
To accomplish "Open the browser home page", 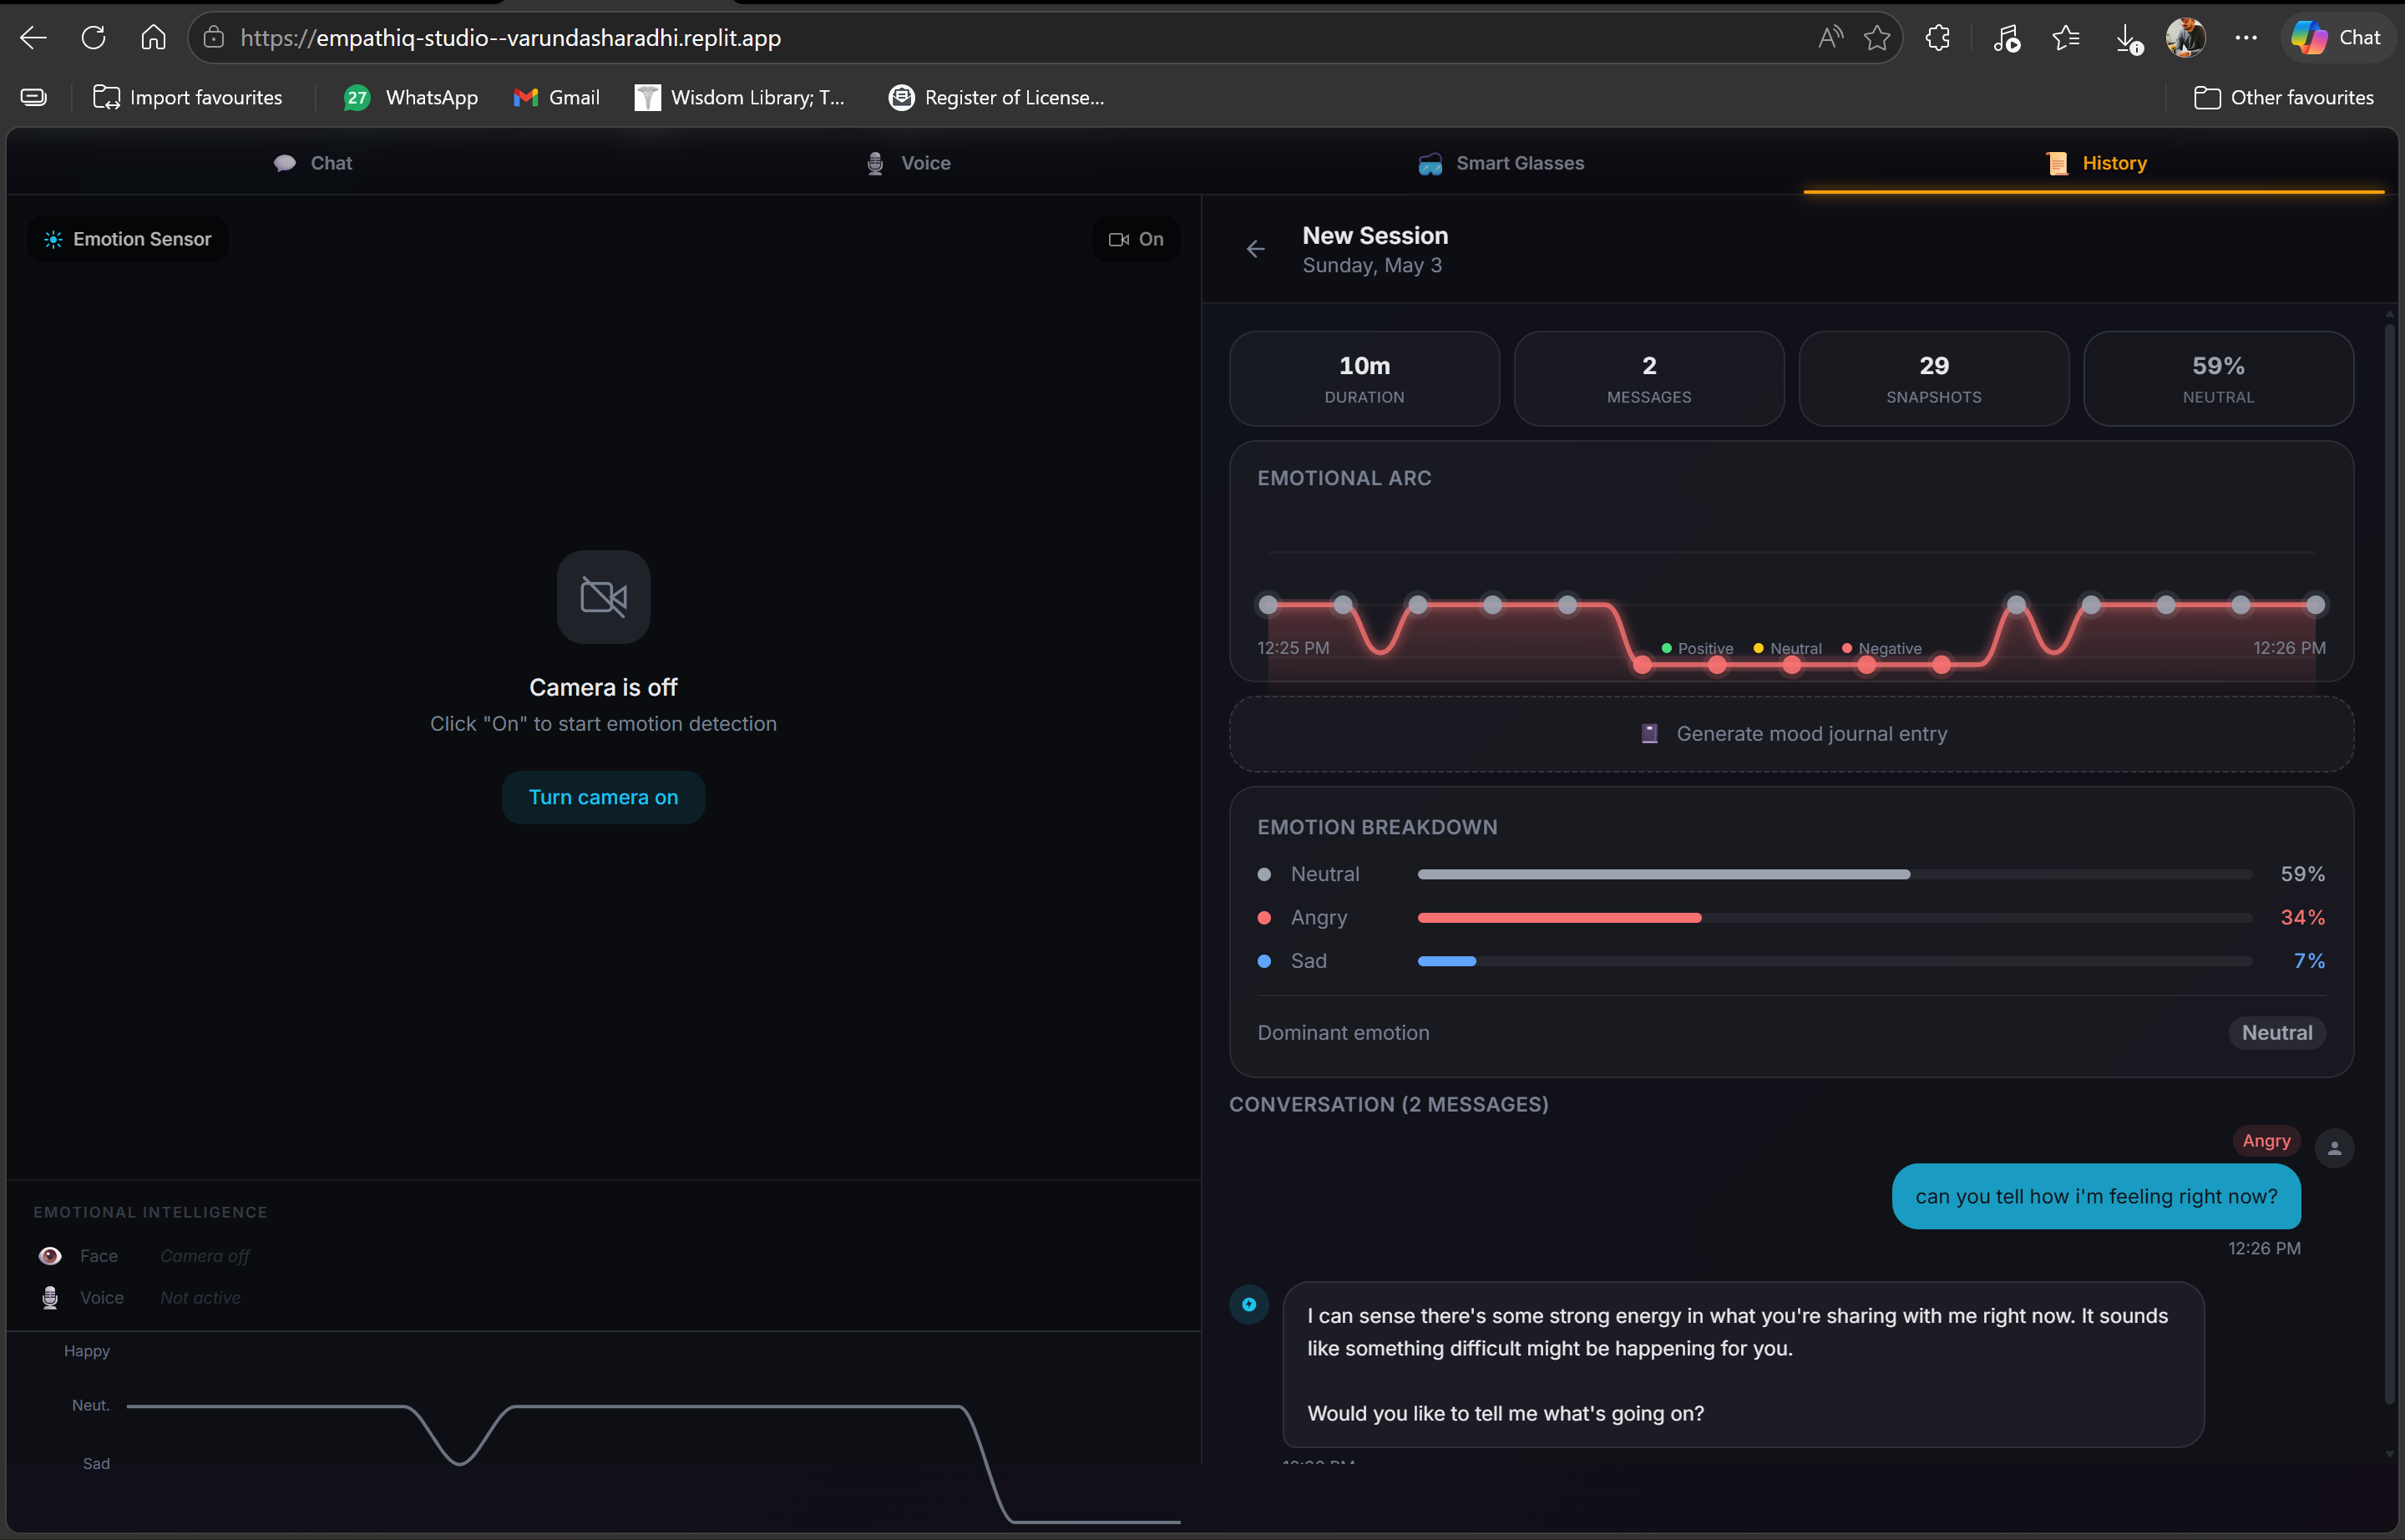I will point(153,38).
